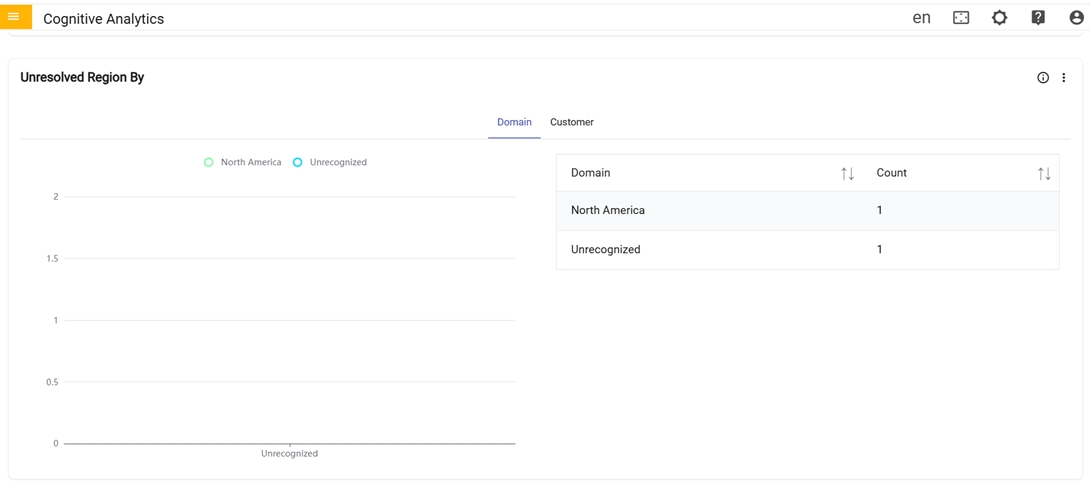The image size is (1090, 494).
Task: Select the North America table row
Action: 807,211
